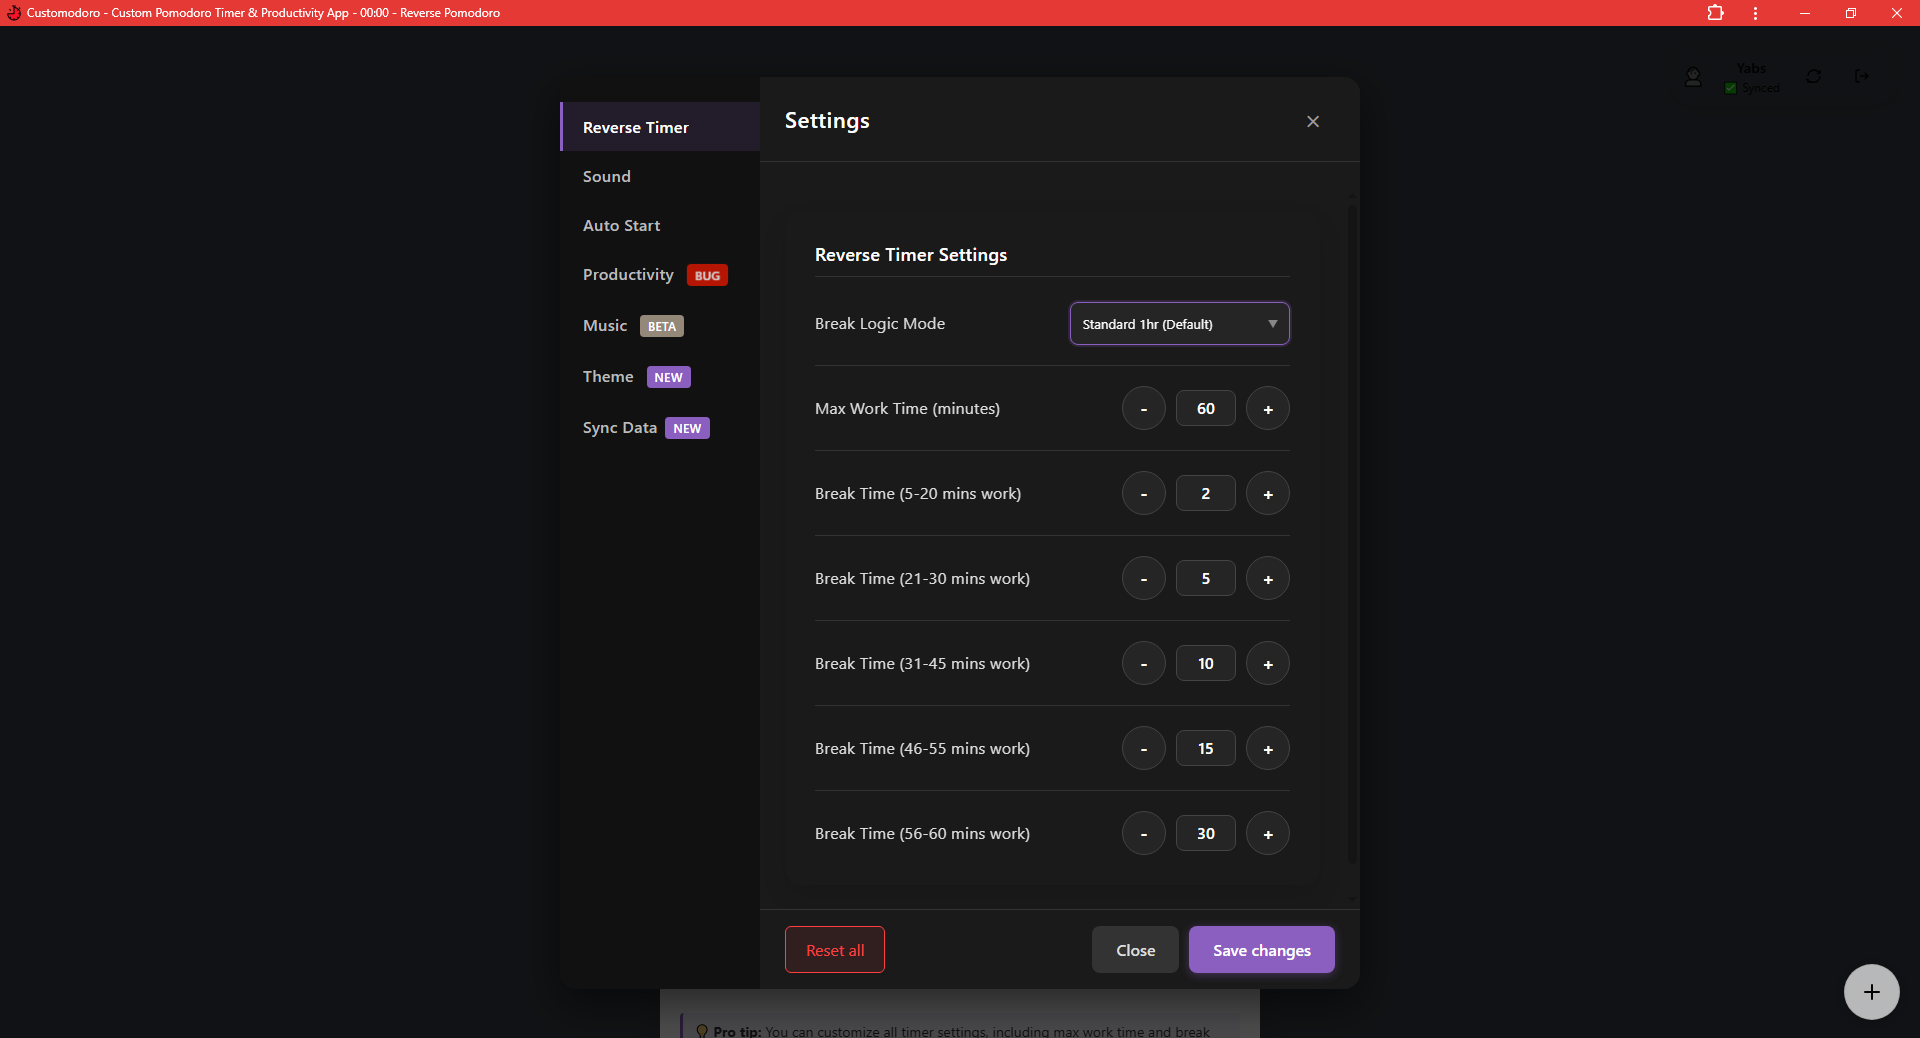
Task: Increase Break Time for 5-20 mins work
Action: [1268, 493]
